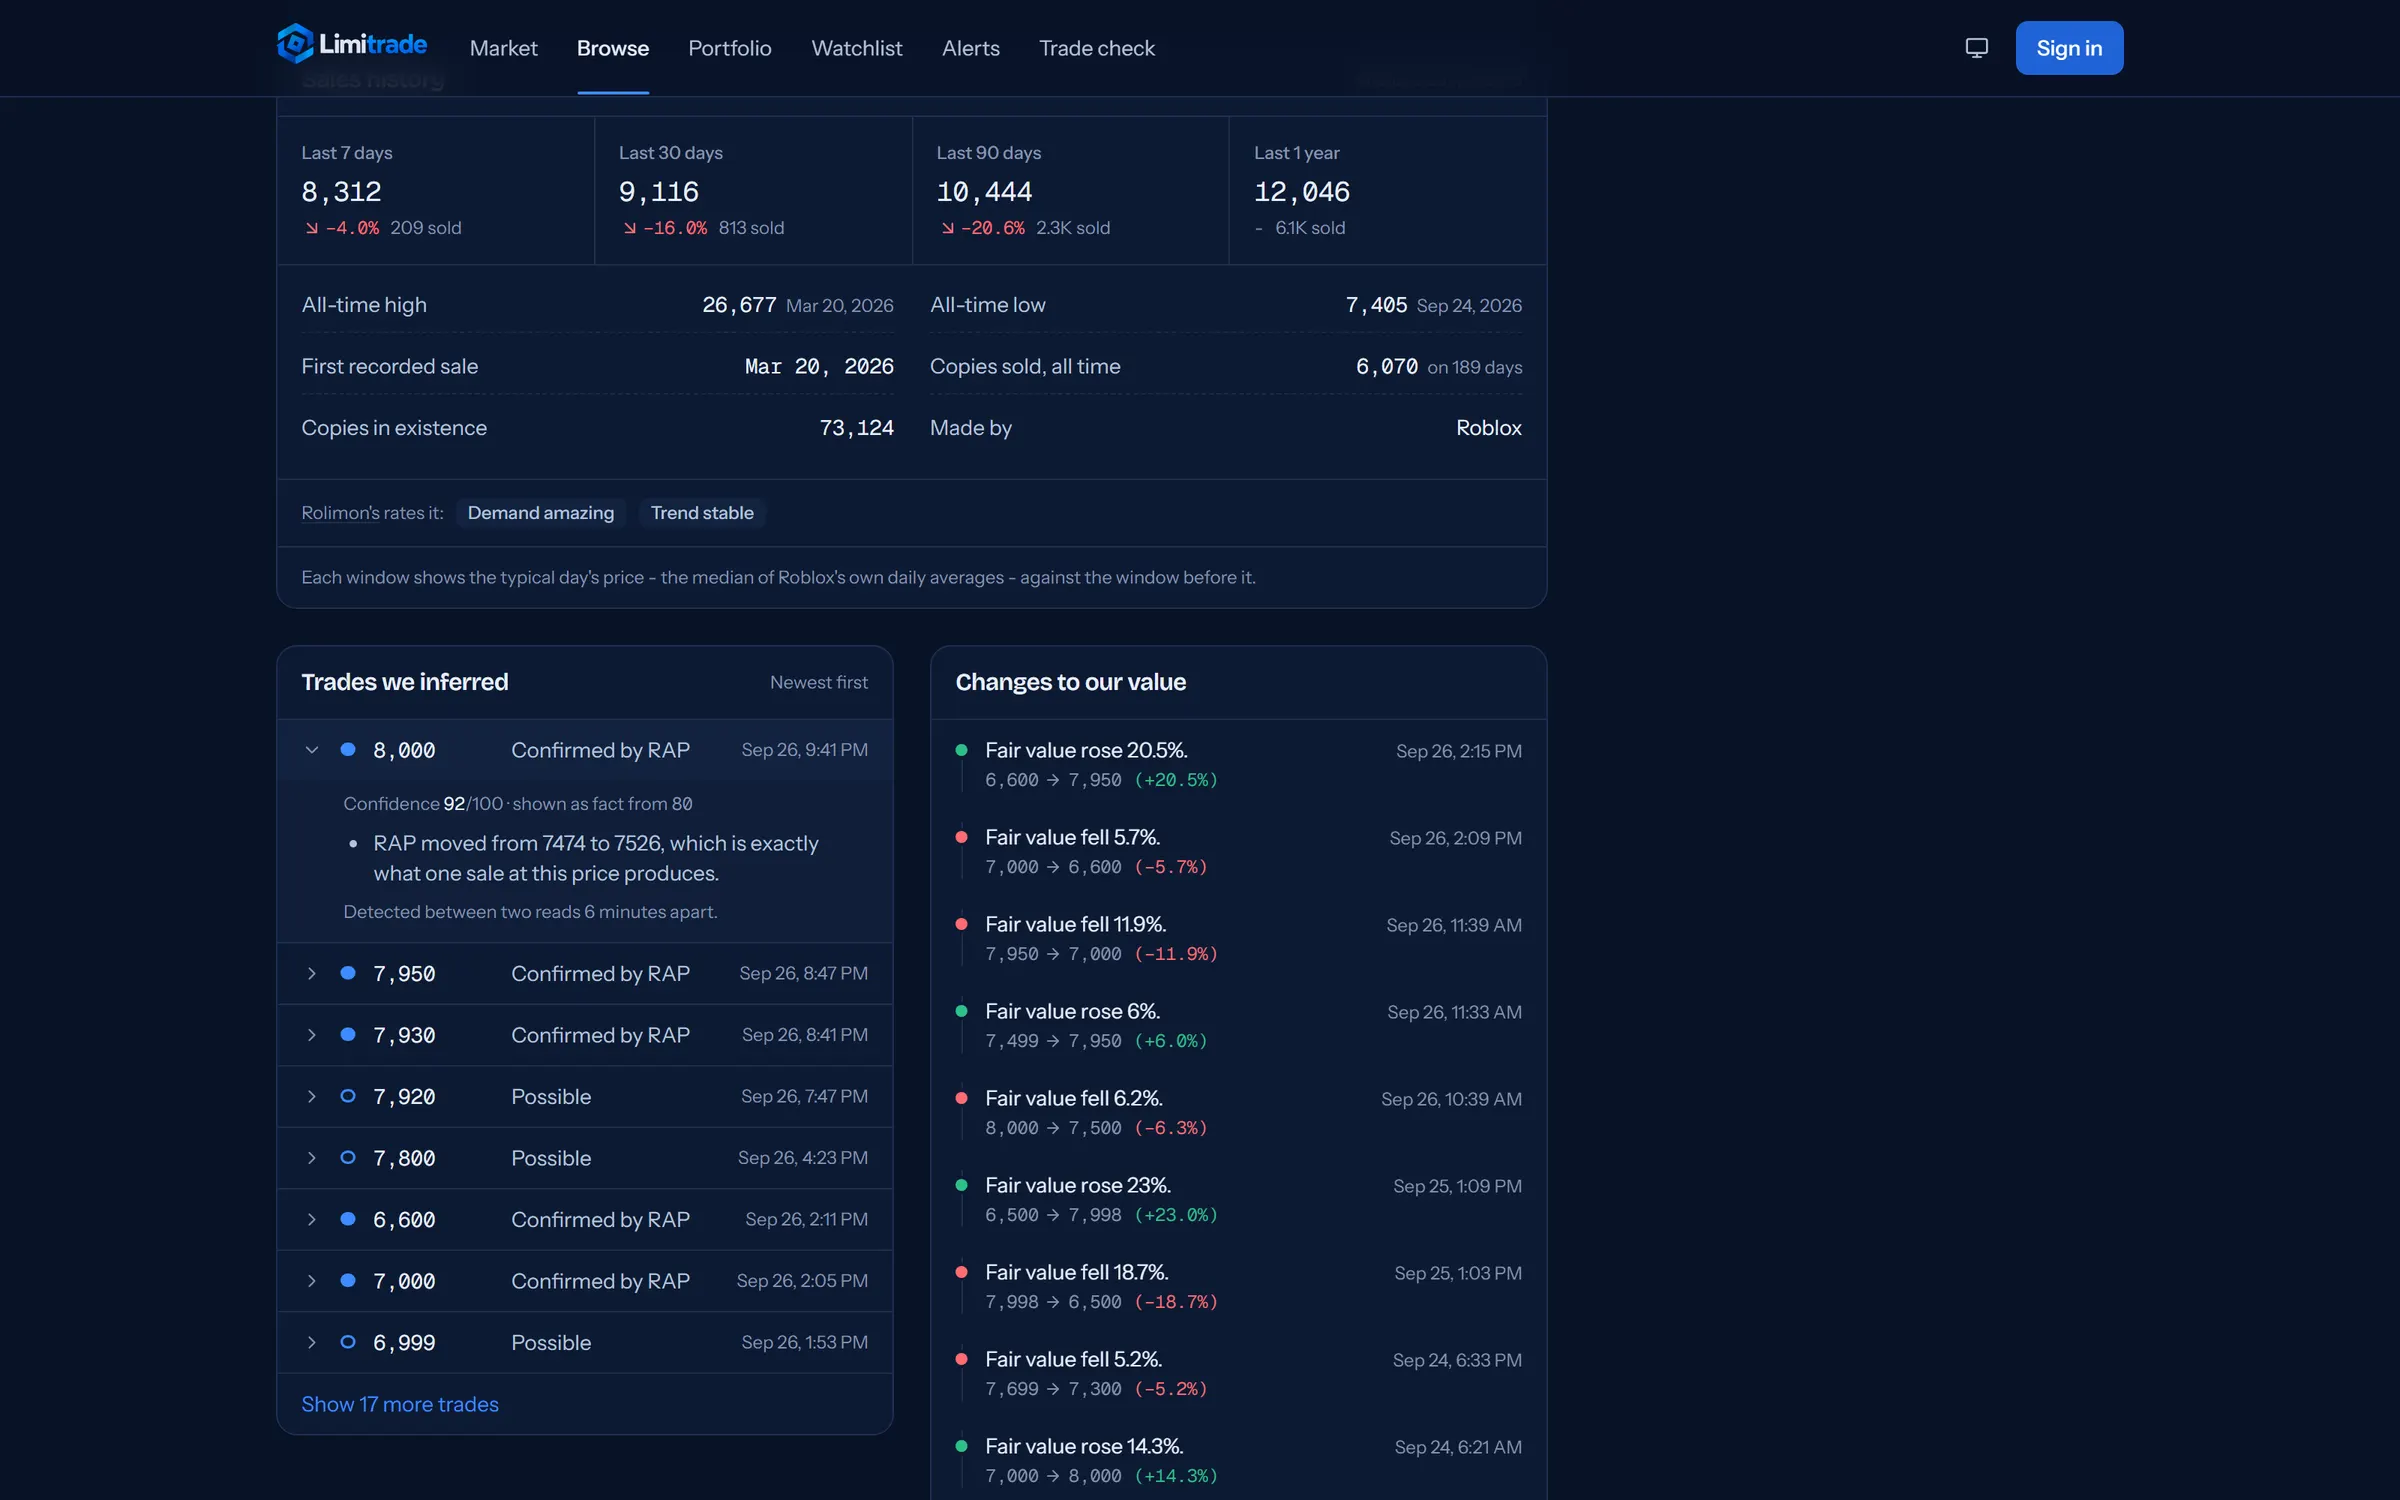This screenshot has height=1500, width=2400.
Task: Click the Fair value rose 14.3% entry
Action: coord(1238,1460)
